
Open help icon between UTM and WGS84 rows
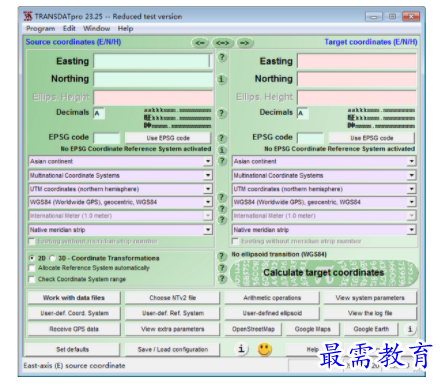tap(222, 197)
